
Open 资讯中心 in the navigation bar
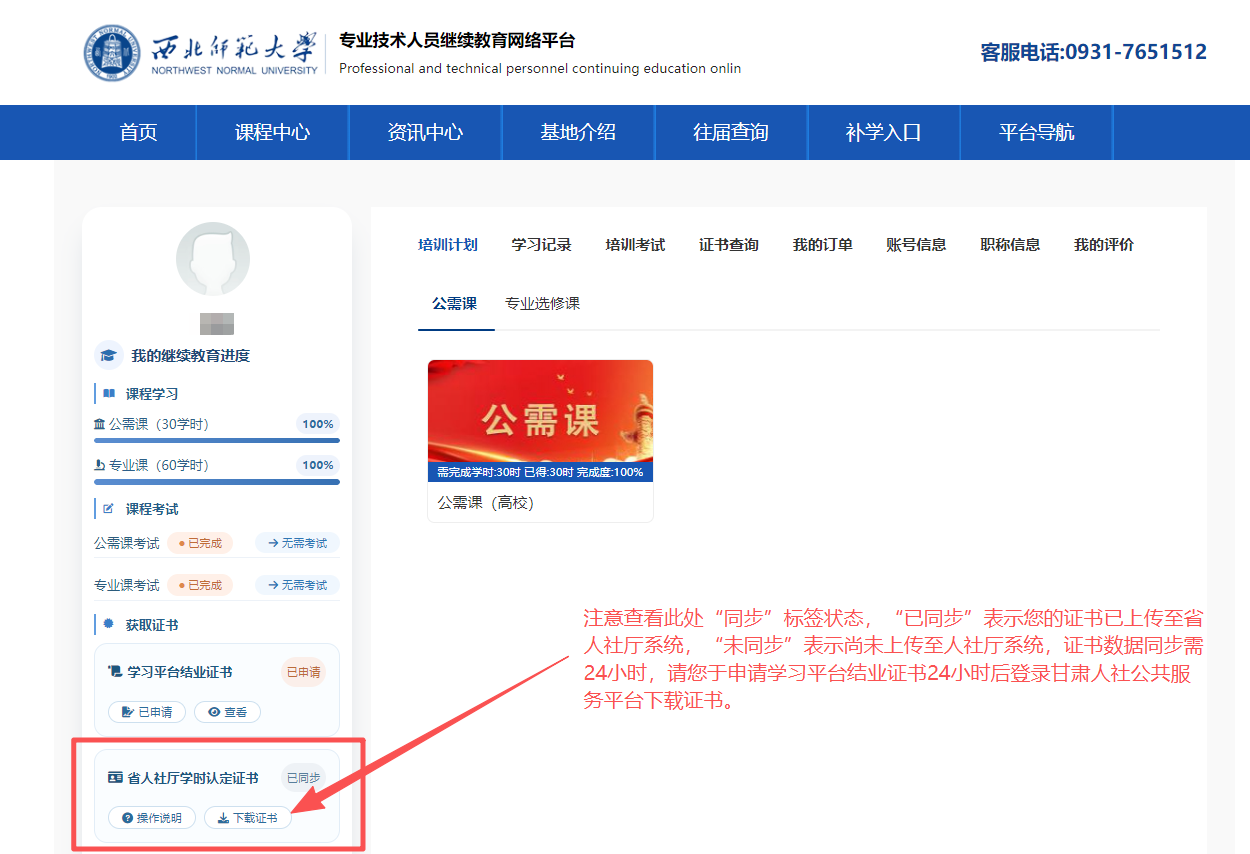[x=425, y=132]
